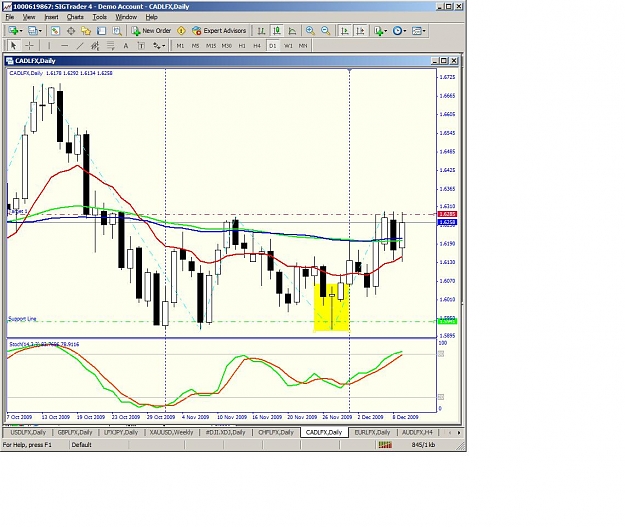Switch chart to bar chart style
Image resolution: width=625 pixels, height=527 pixels.
(x=261, y=31)
